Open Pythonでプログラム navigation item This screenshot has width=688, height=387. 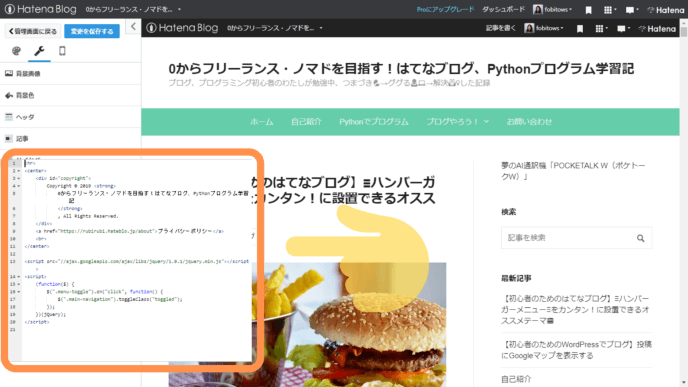[x=374, y=122]
